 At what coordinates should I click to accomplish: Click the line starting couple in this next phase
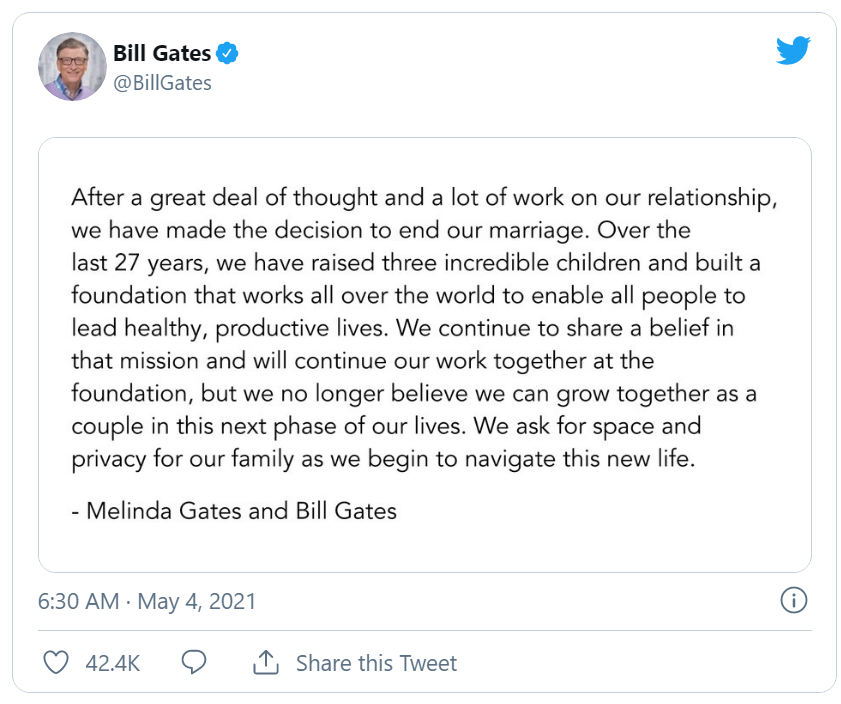[386, 426]
